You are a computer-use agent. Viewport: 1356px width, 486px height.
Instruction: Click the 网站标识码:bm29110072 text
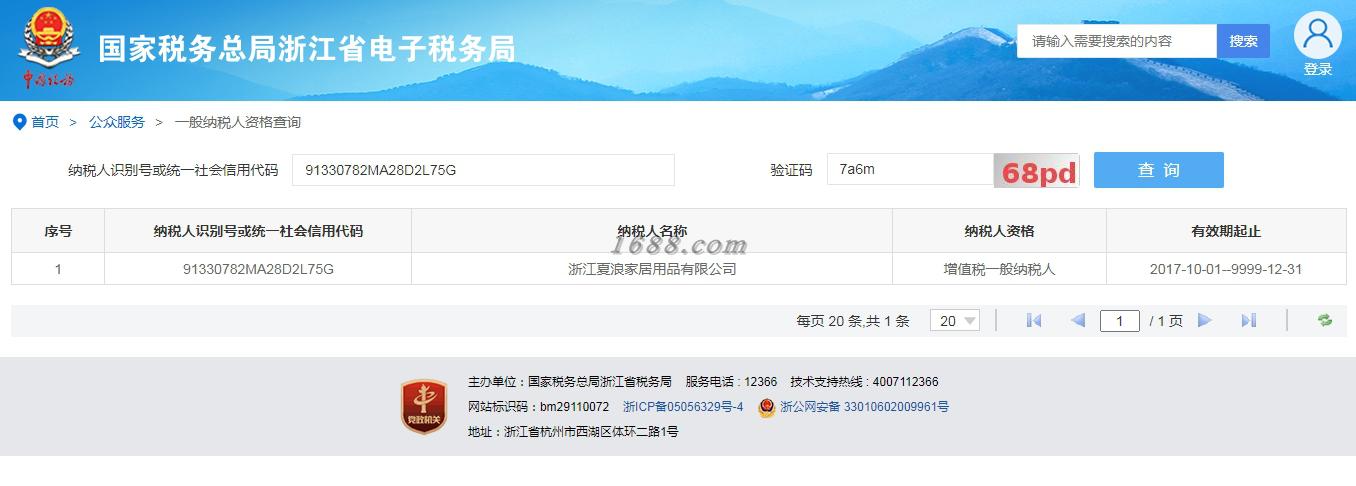[538, 407]
